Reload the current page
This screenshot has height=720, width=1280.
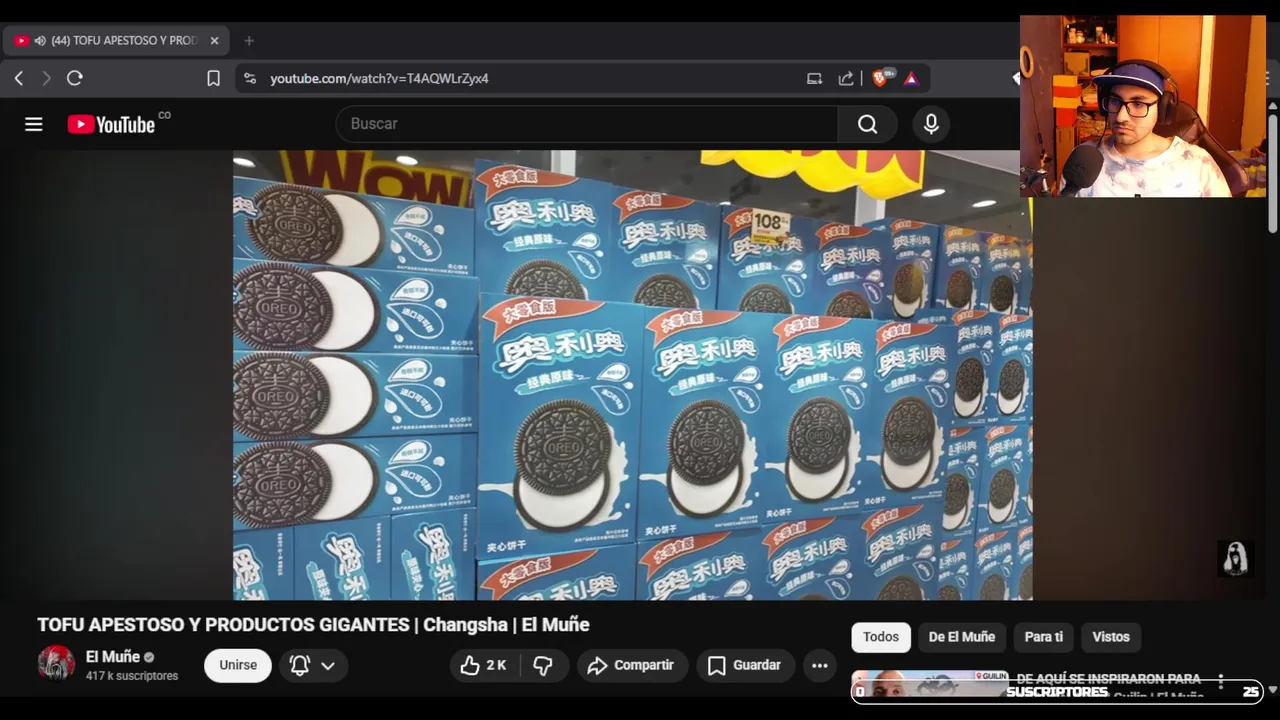75,78
